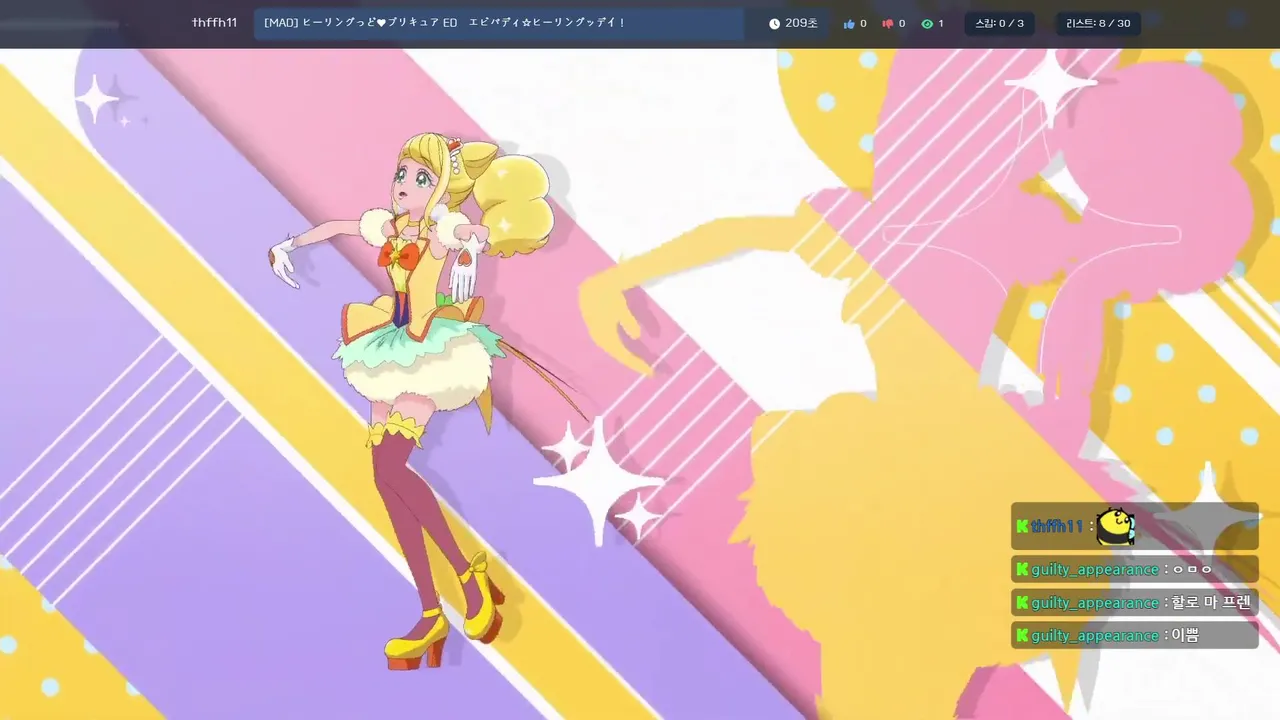Viewport: 1280px width, 720px height.
Task: Click the thumbs-up like icon
Action: (849, 23)
